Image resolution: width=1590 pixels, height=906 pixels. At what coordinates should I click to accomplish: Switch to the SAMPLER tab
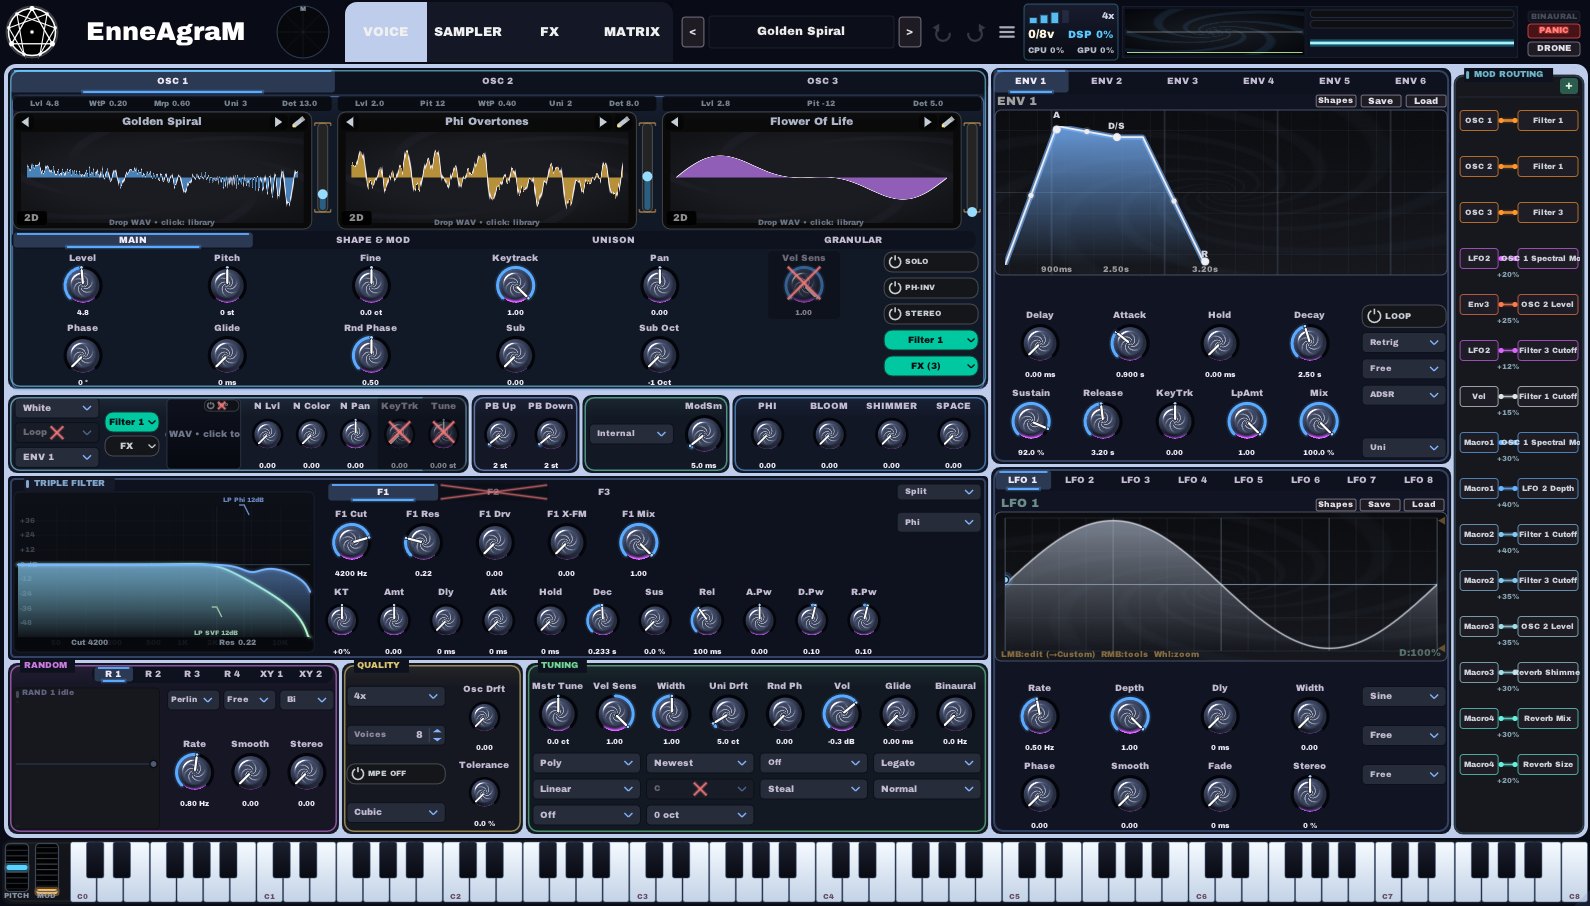point(468,32)
